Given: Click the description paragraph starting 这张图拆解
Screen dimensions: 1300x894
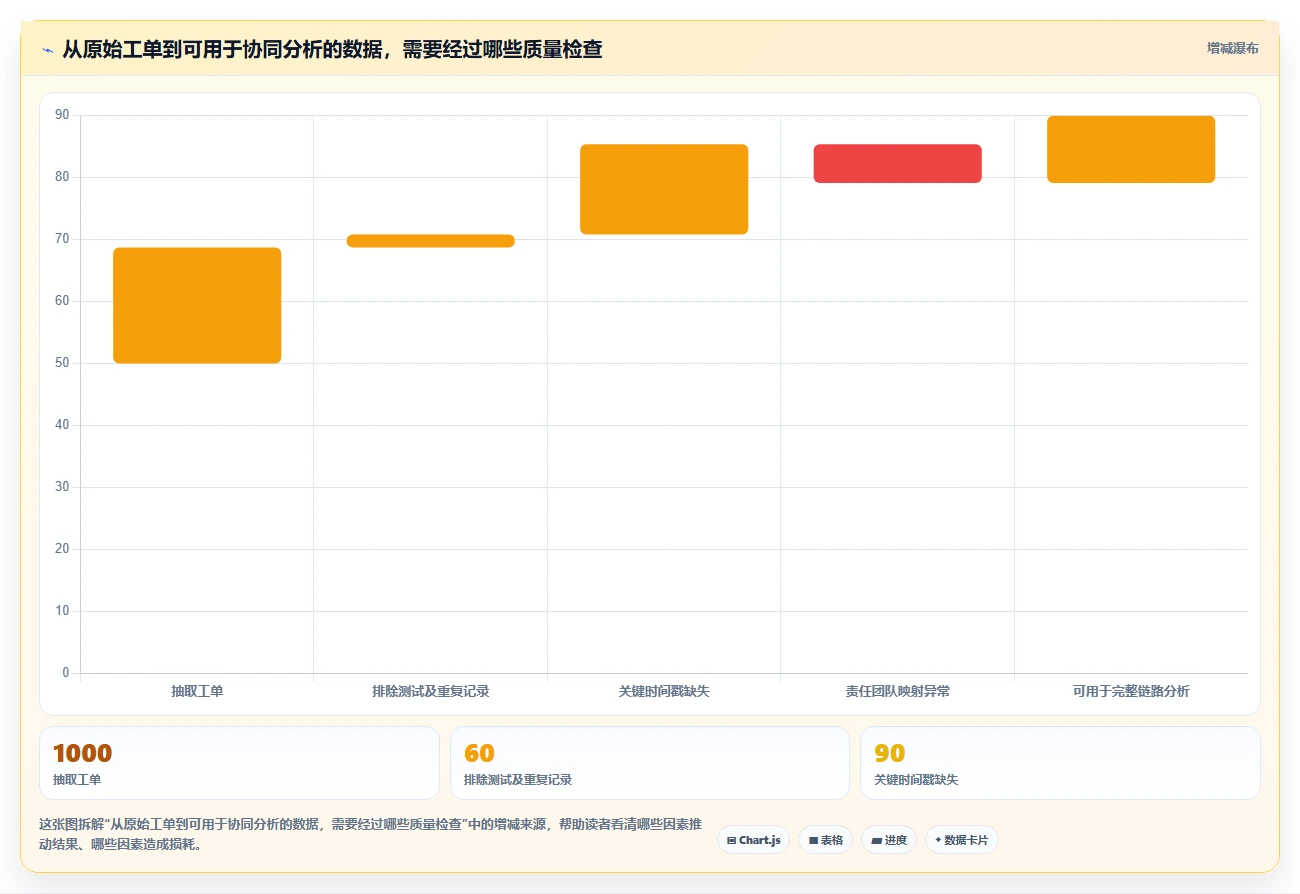Looking at the screenshot, I should point(370,834).
